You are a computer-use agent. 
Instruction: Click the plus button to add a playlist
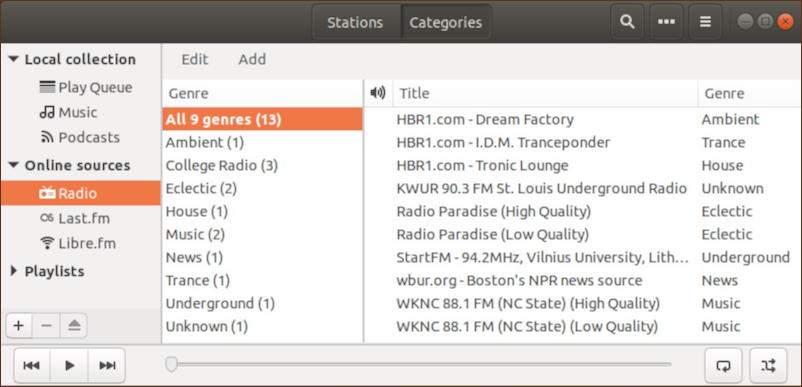[x=19, y=326]
